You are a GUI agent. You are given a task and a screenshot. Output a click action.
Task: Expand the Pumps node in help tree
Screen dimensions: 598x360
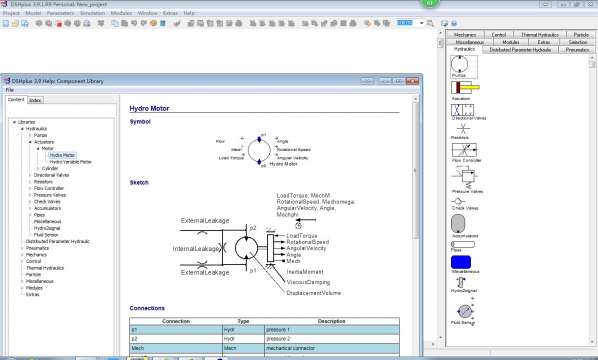click(30, 135)
